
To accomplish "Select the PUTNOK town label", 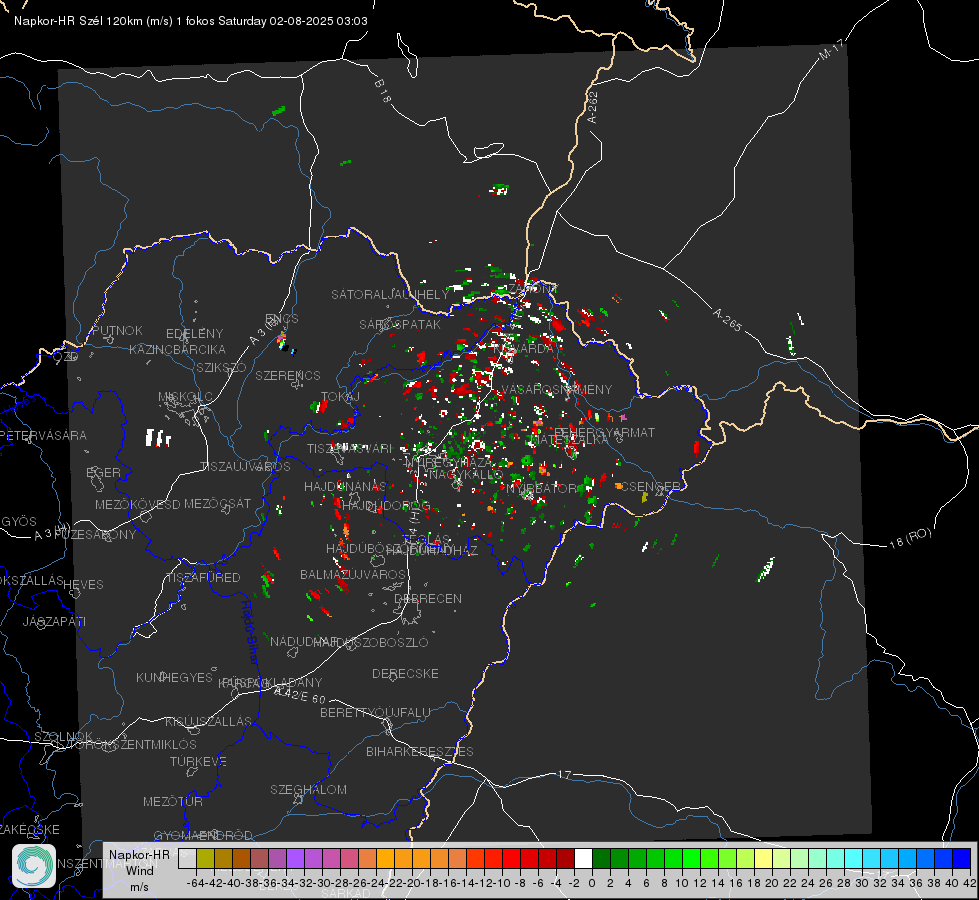I will click(x=118, y=330).
